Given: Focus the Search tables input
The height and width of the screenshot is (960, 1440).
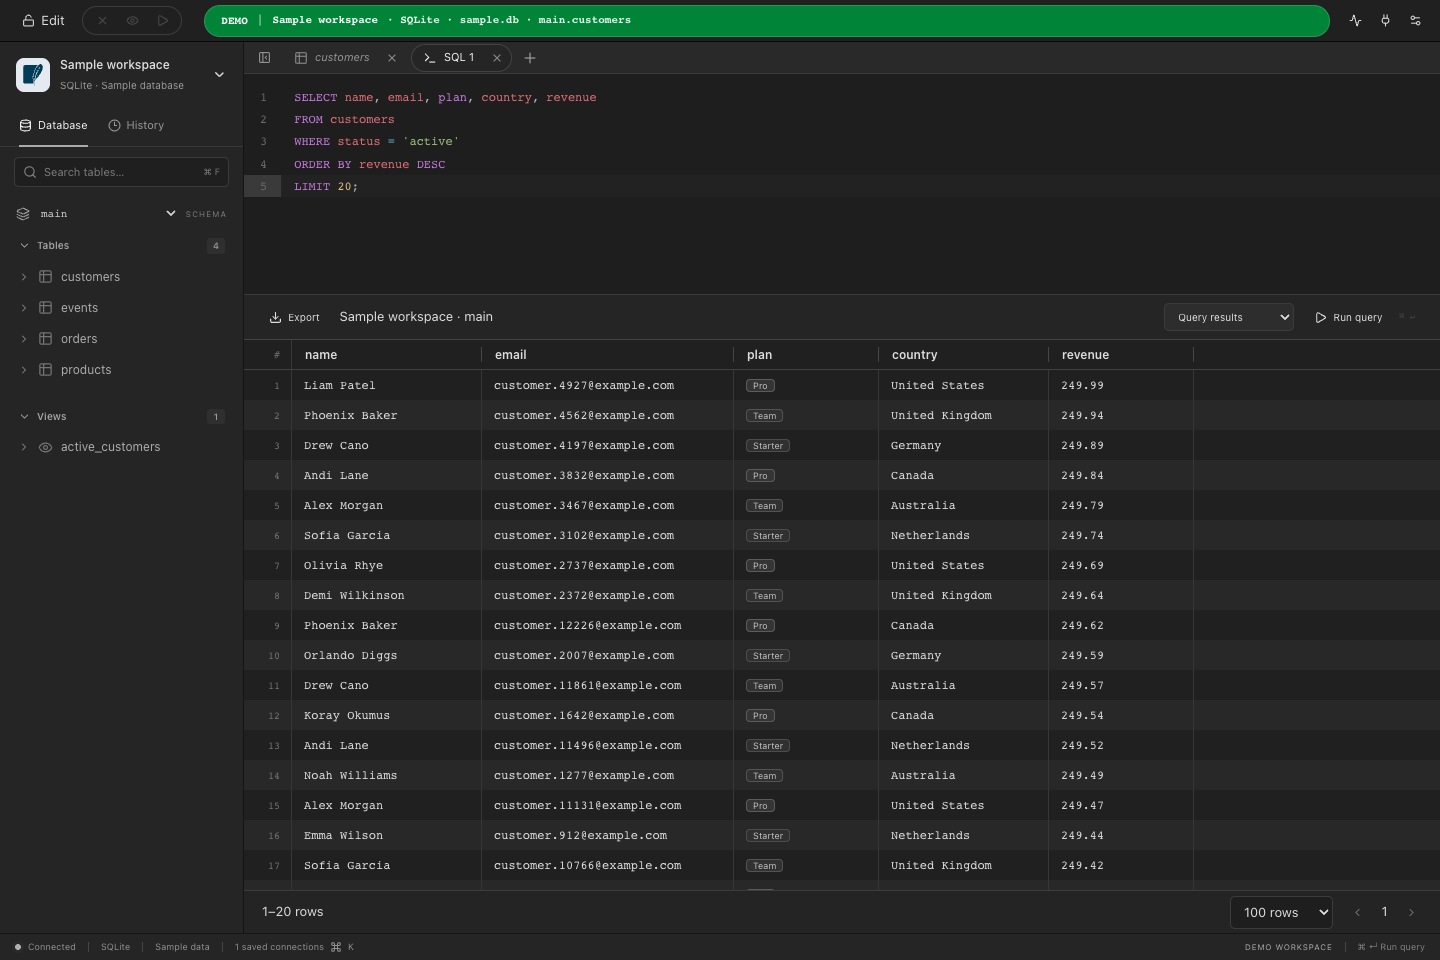Looking at the screenshot, I should coord(122,172).
